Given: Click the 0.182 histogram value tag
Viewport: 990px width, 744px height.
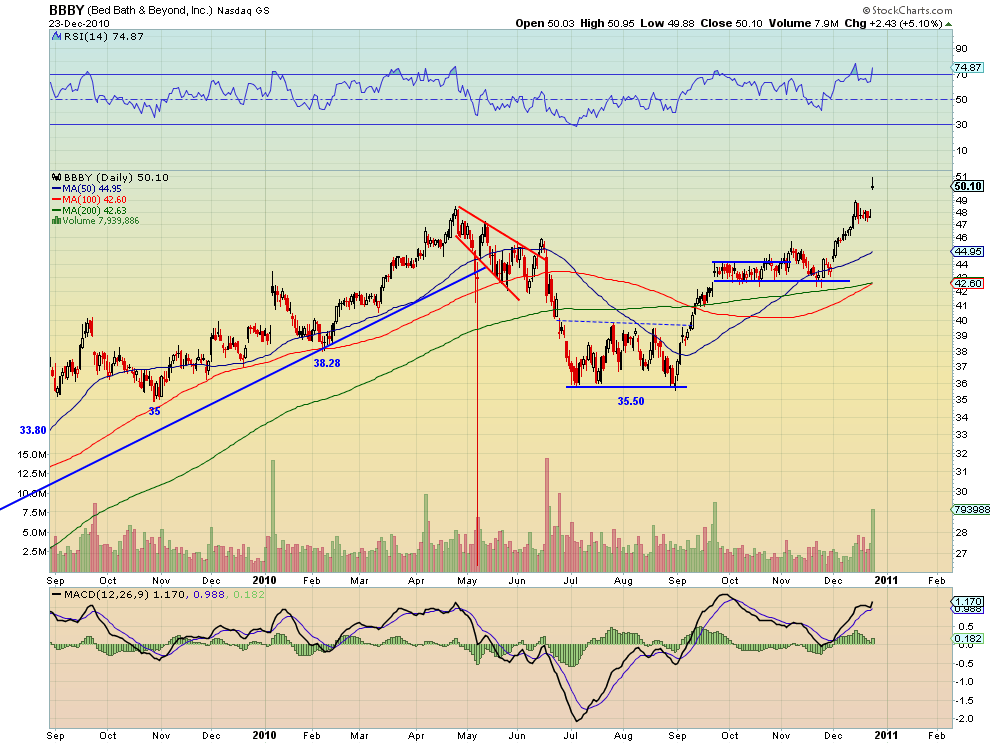Looking at the screenshot, I should point(968,639).
